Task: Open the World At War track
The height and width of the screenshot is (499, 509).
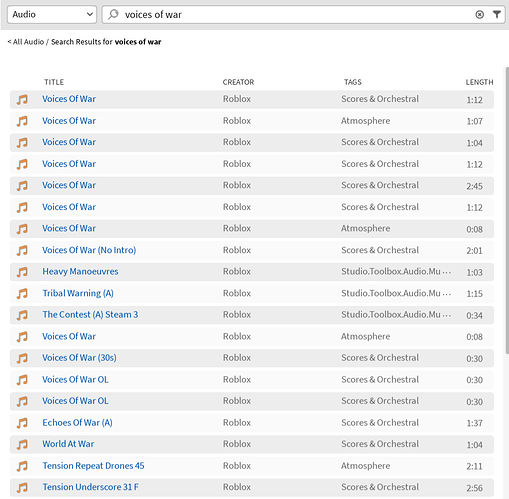Action: tap(68, 444)
